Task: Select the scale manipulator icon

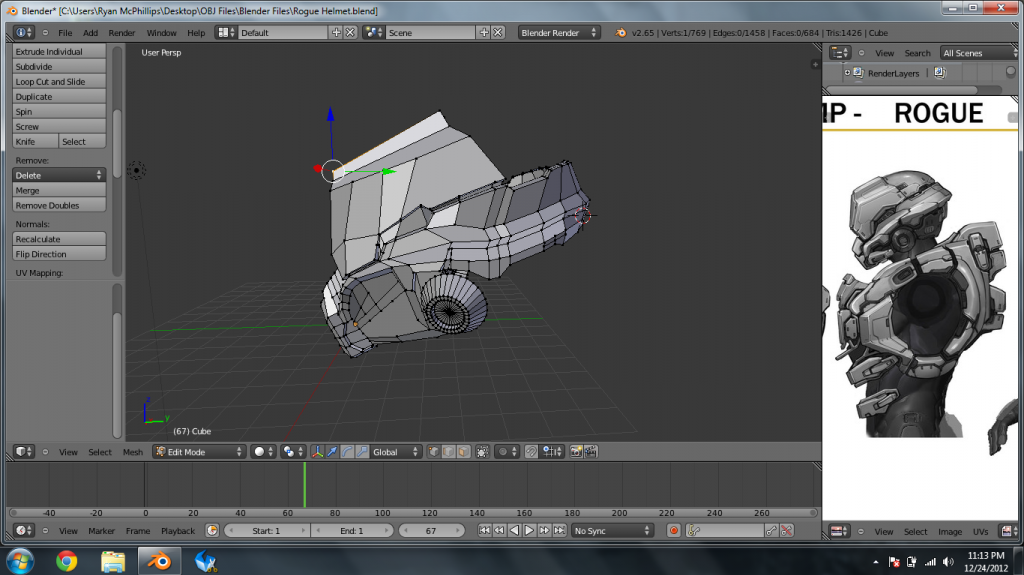Action: (362, 452)
